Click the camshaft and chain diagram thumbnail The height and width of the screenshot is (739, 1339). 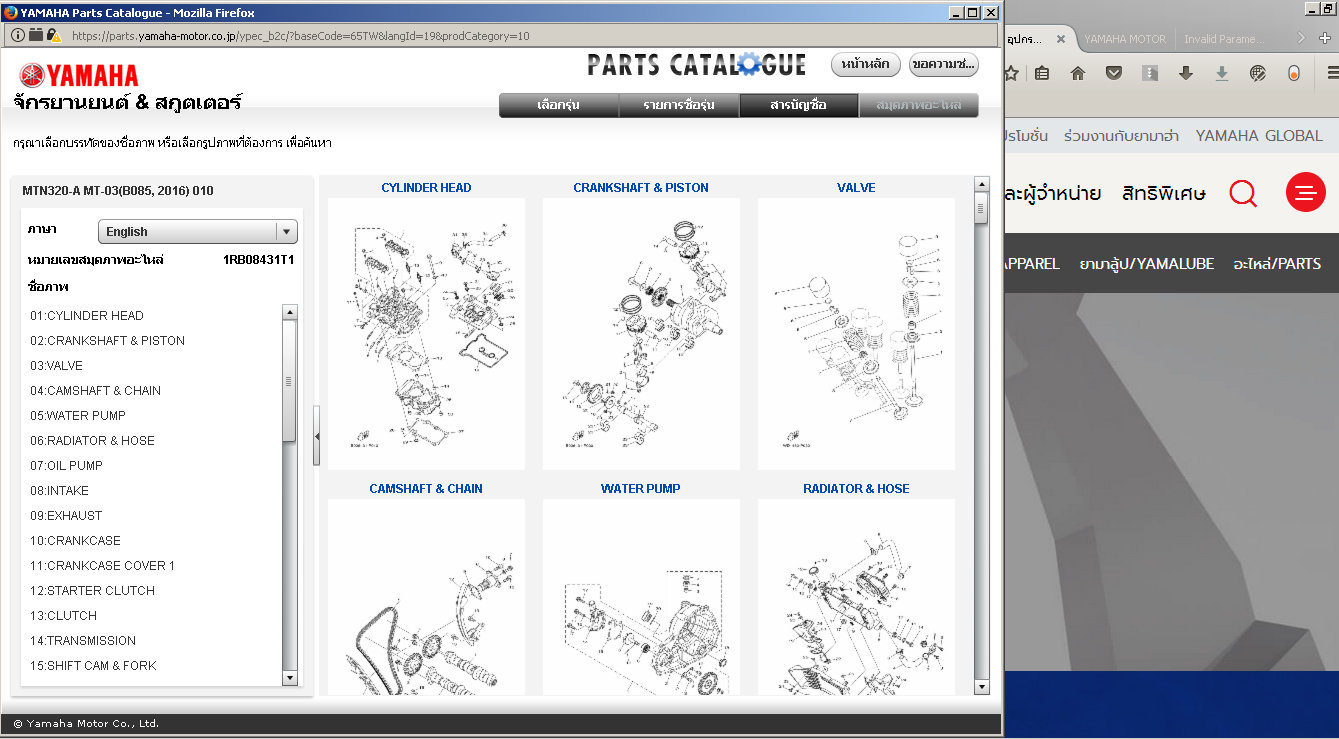(x=426, y=597)
